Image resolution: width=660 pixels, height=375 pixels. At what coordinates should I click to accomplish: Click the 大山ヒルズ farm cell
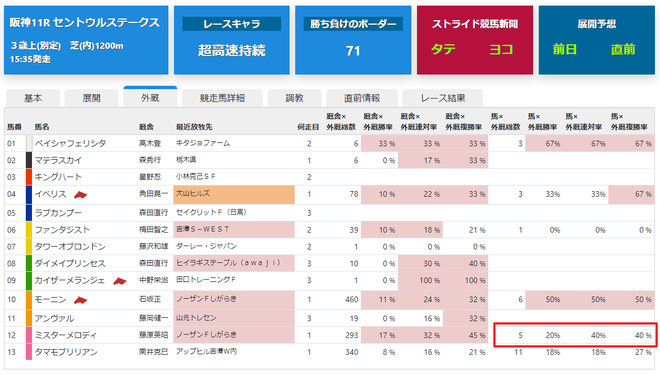click(234, 194)
